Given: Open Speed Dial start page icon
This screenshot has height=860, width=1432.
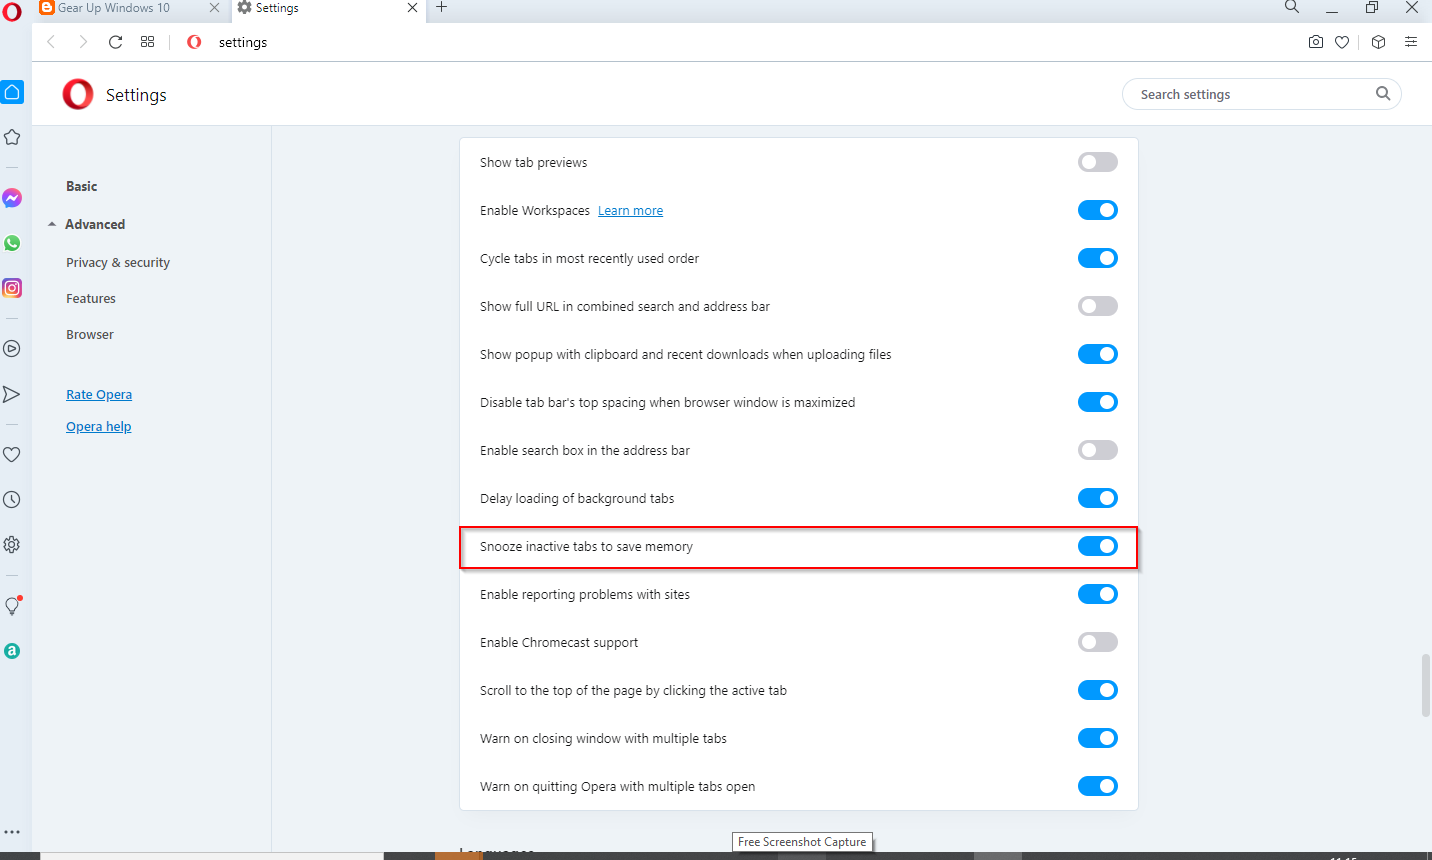Looking at the screenshot, I should [x=147, y=42].
